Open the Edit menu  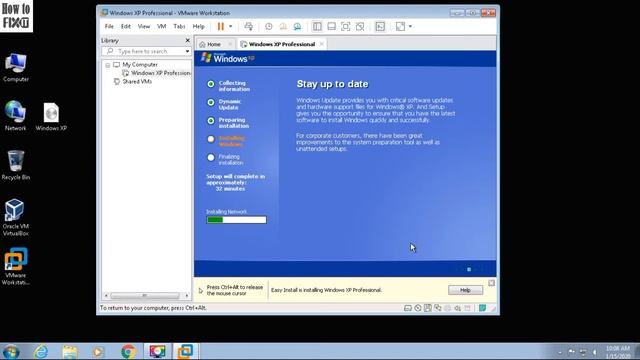[126, 27]
